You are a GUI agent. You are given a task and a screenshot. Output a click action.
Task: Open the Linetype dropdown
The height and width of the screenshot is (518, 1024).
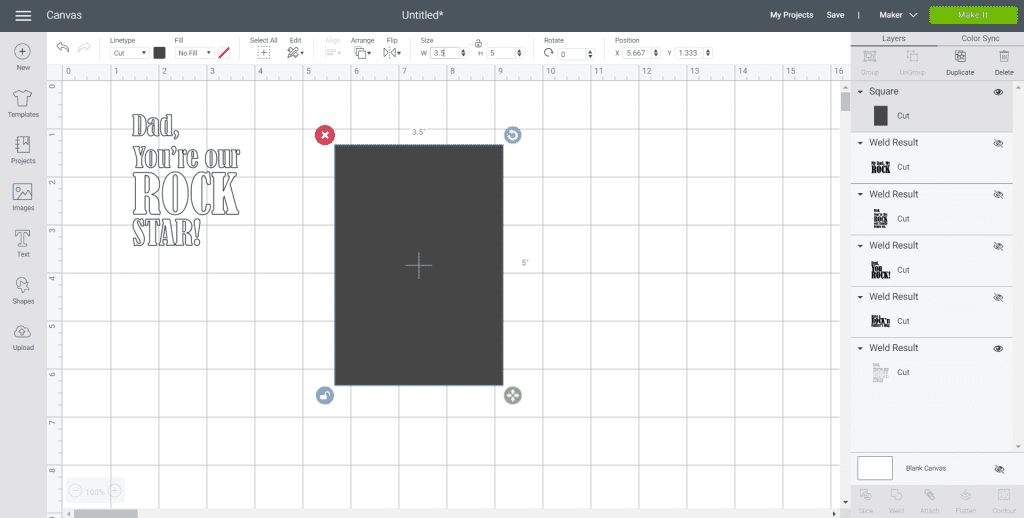coord(129,53)
